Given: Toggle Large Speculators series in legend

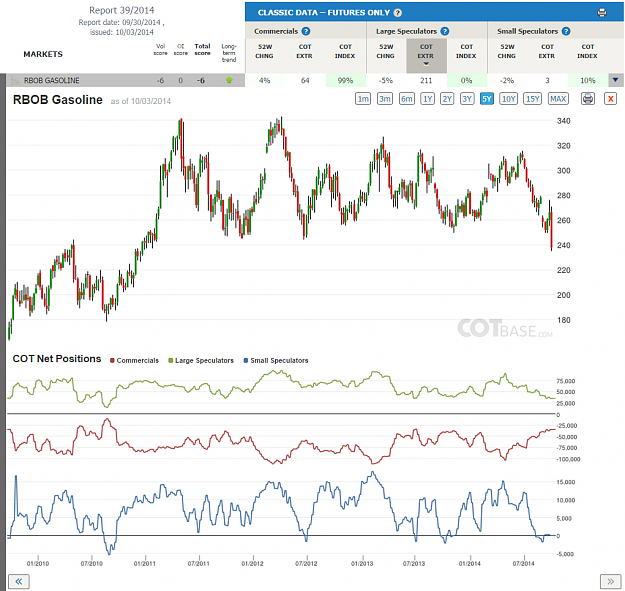Looking at the screenshot, I should click(x=201, y=360).
